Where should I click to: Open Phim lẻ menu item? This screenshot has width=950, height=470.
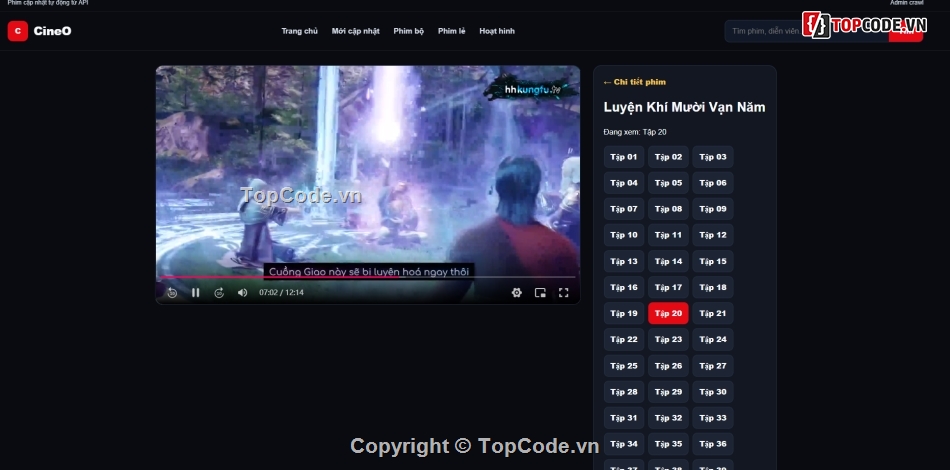pyautogui.click(x=451, y=31)
